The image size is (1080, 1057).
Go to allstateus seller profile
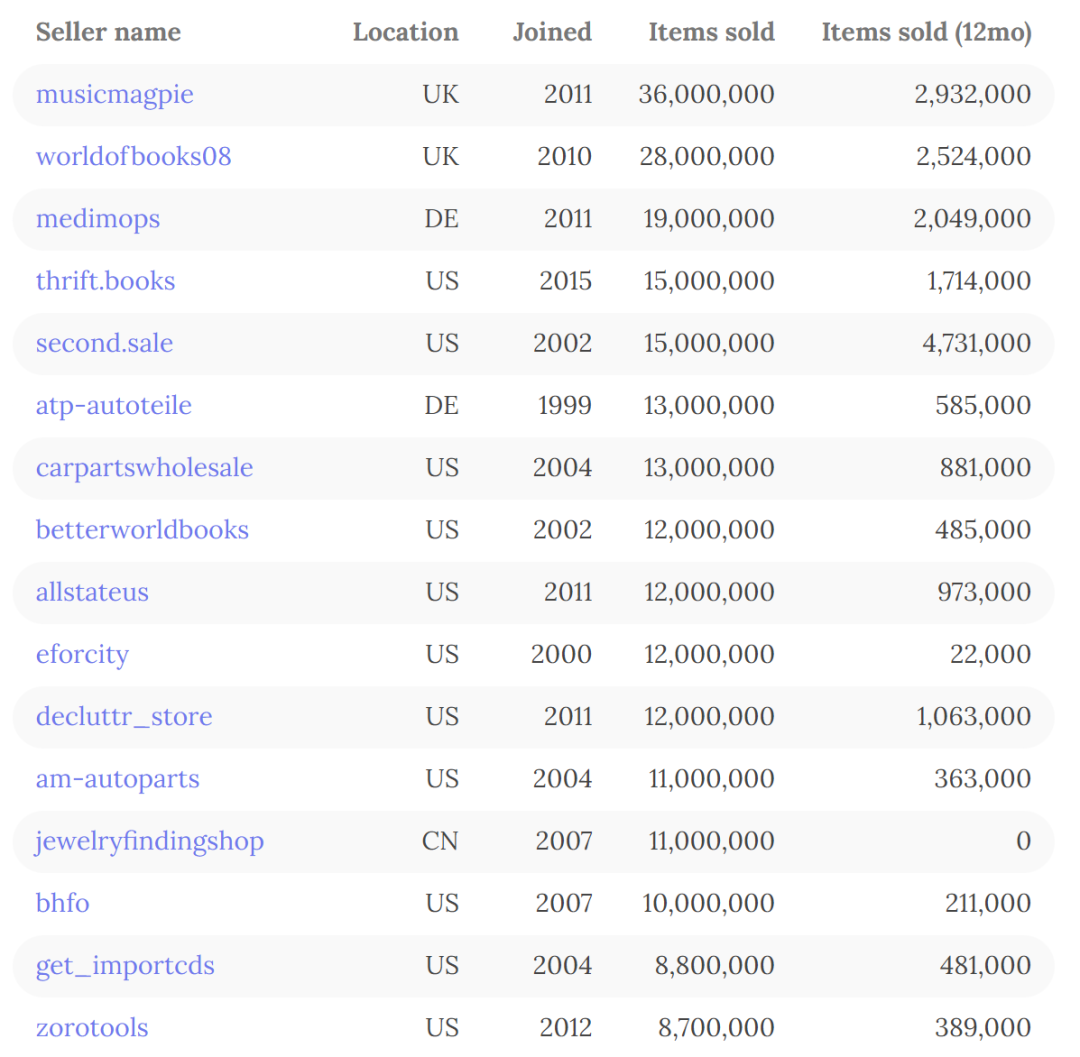92,592
